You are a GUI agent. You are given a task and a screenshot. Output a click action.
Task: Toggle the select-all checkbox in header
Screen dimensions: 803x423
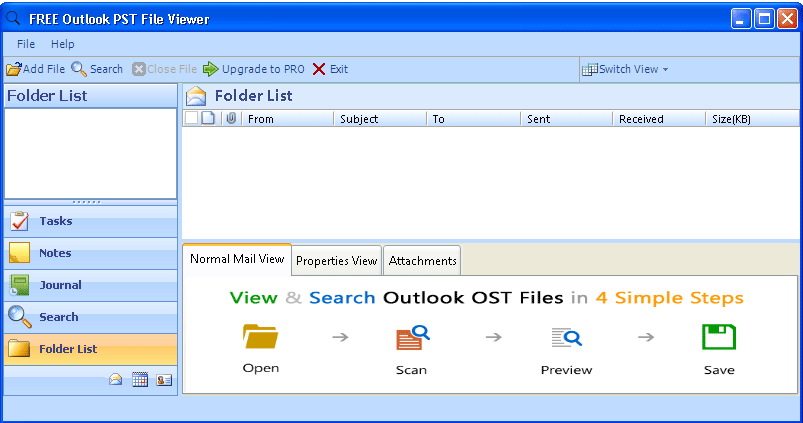tap(192, 118)
